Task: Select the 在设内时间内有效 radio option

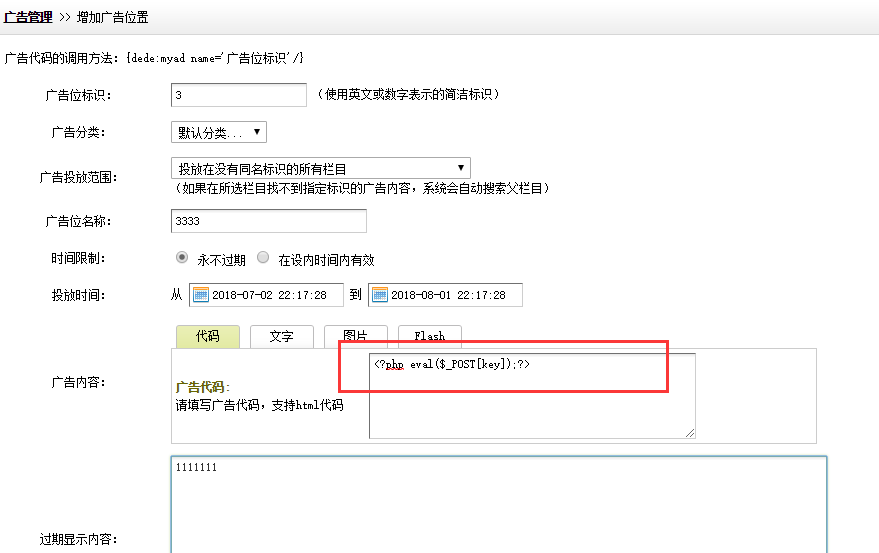Action: point(263,257)
